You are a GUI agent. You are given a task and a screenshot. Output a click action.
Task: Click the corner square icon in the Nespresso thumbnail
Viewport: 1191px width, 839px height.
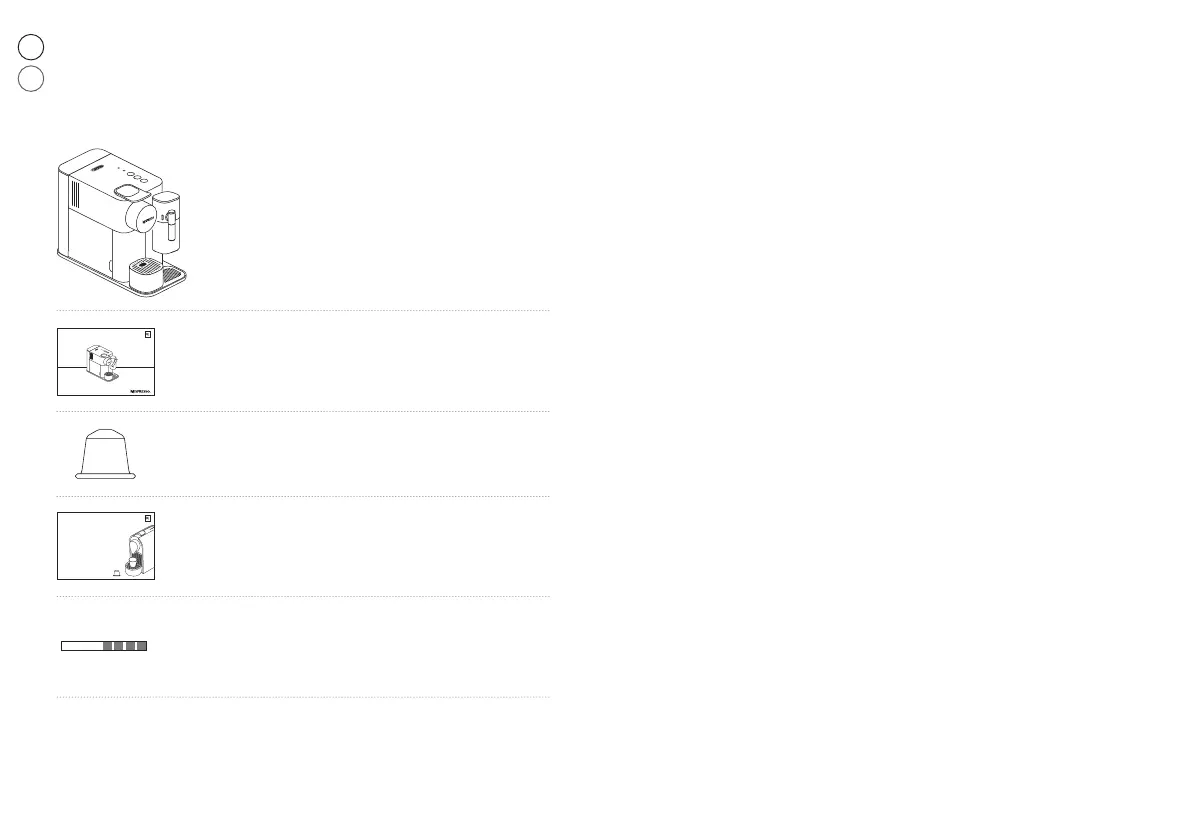pos(147,335)
